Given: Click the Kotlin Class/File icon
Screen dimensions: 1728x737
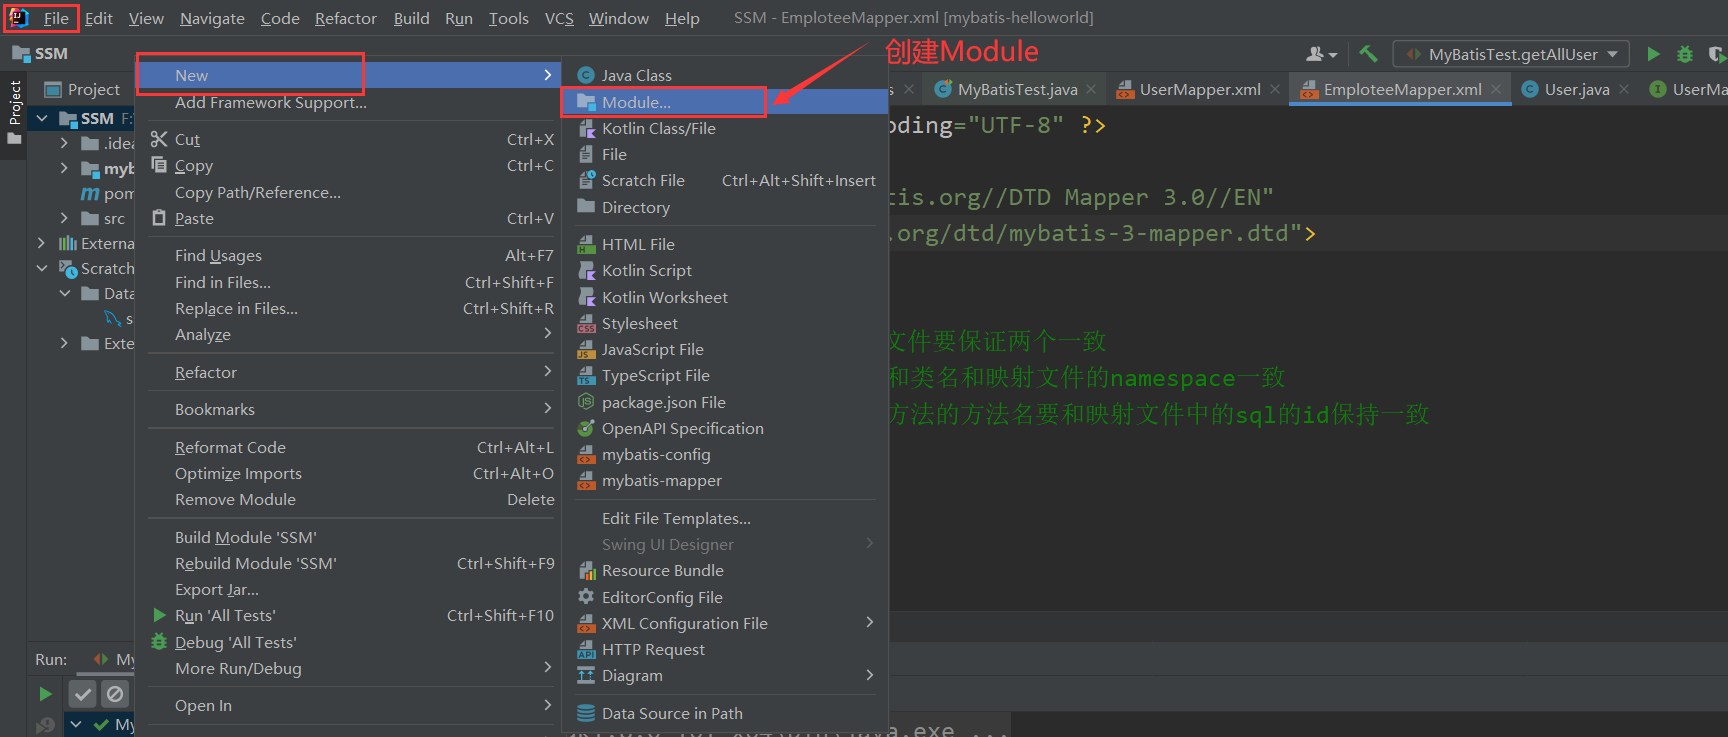Looking at the screenshot, I should [x=587, y=128].
